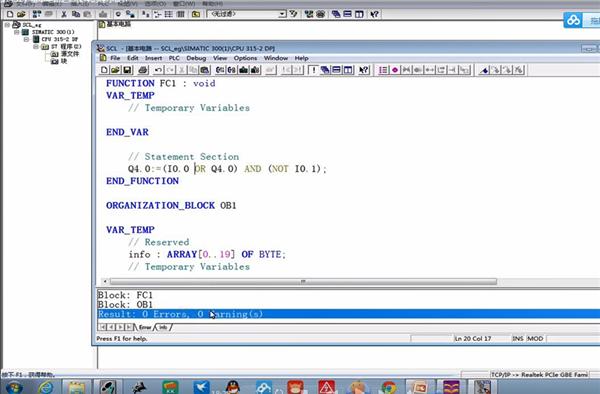Click Download icon in SIMATIC Manager toolbar
Image resolution: width=600 pixels, height=394 pixels.
pos(103,14)
